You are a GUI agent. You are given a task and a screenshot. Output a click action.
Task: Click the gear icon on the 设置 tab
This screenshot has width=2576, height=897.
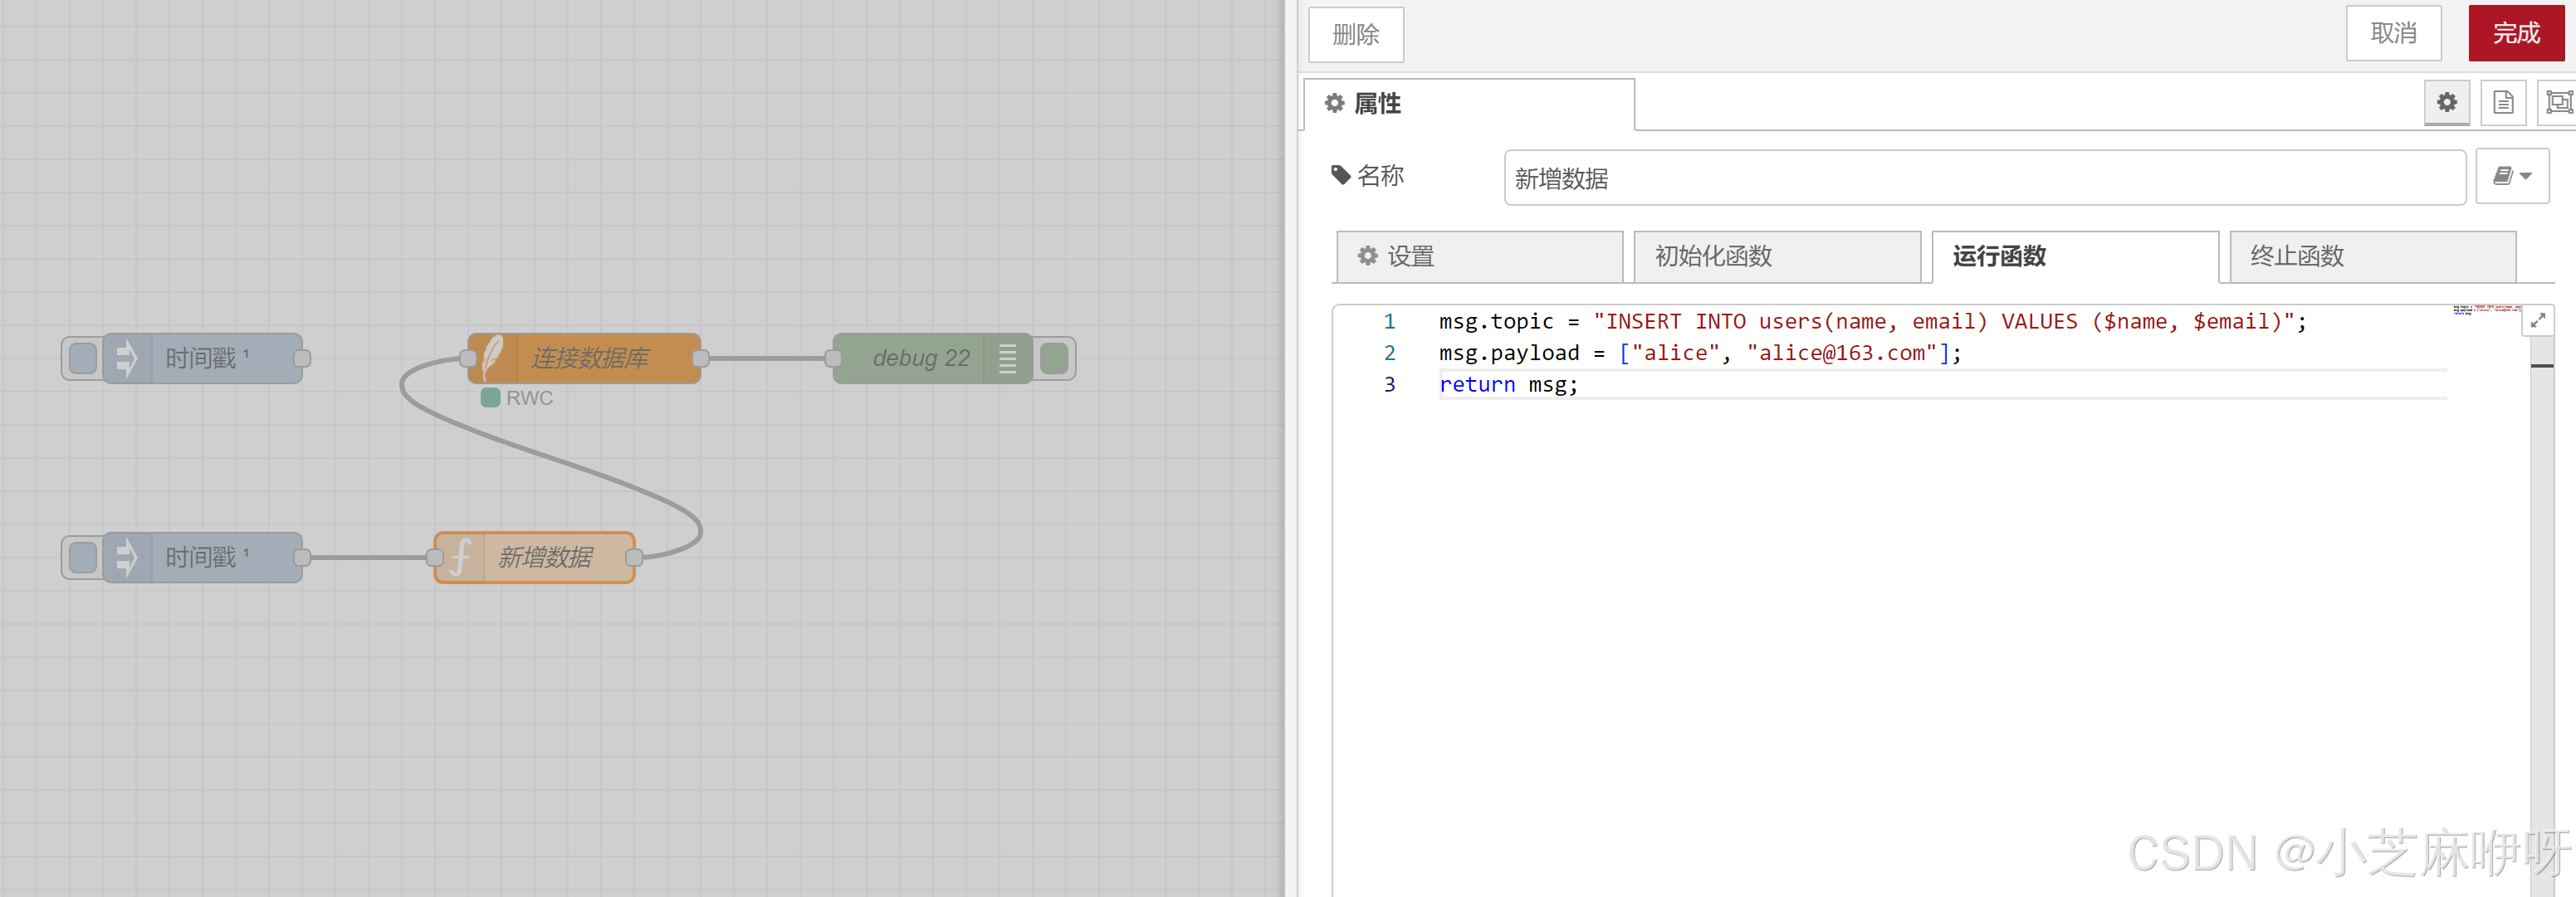(x=1367, y=256)
